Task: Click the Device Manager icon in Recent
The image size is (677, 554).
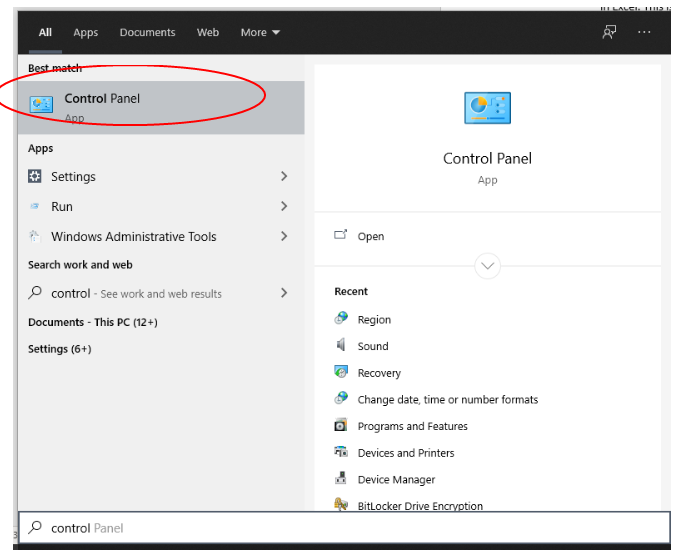Action: (x=341, y=479)
